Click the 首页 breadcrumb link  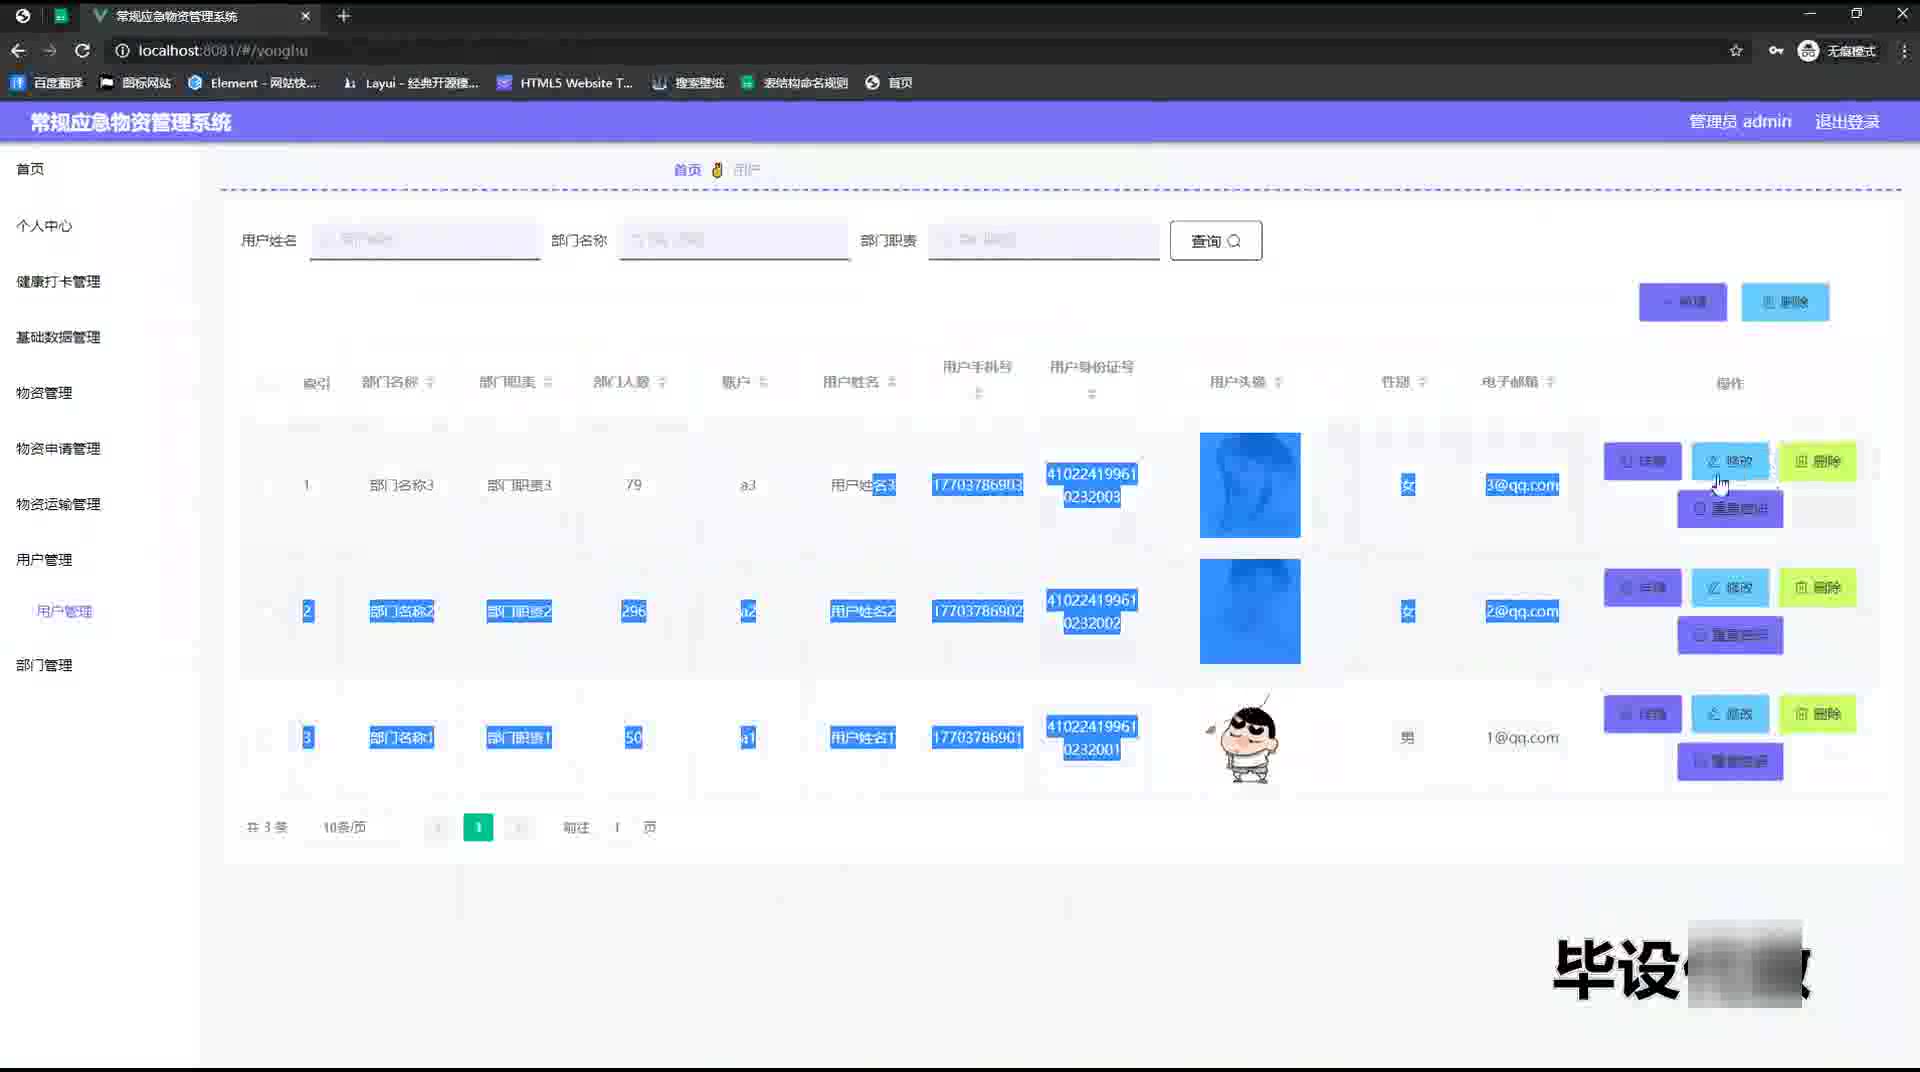pyautogui.click(x=687, y=170)
